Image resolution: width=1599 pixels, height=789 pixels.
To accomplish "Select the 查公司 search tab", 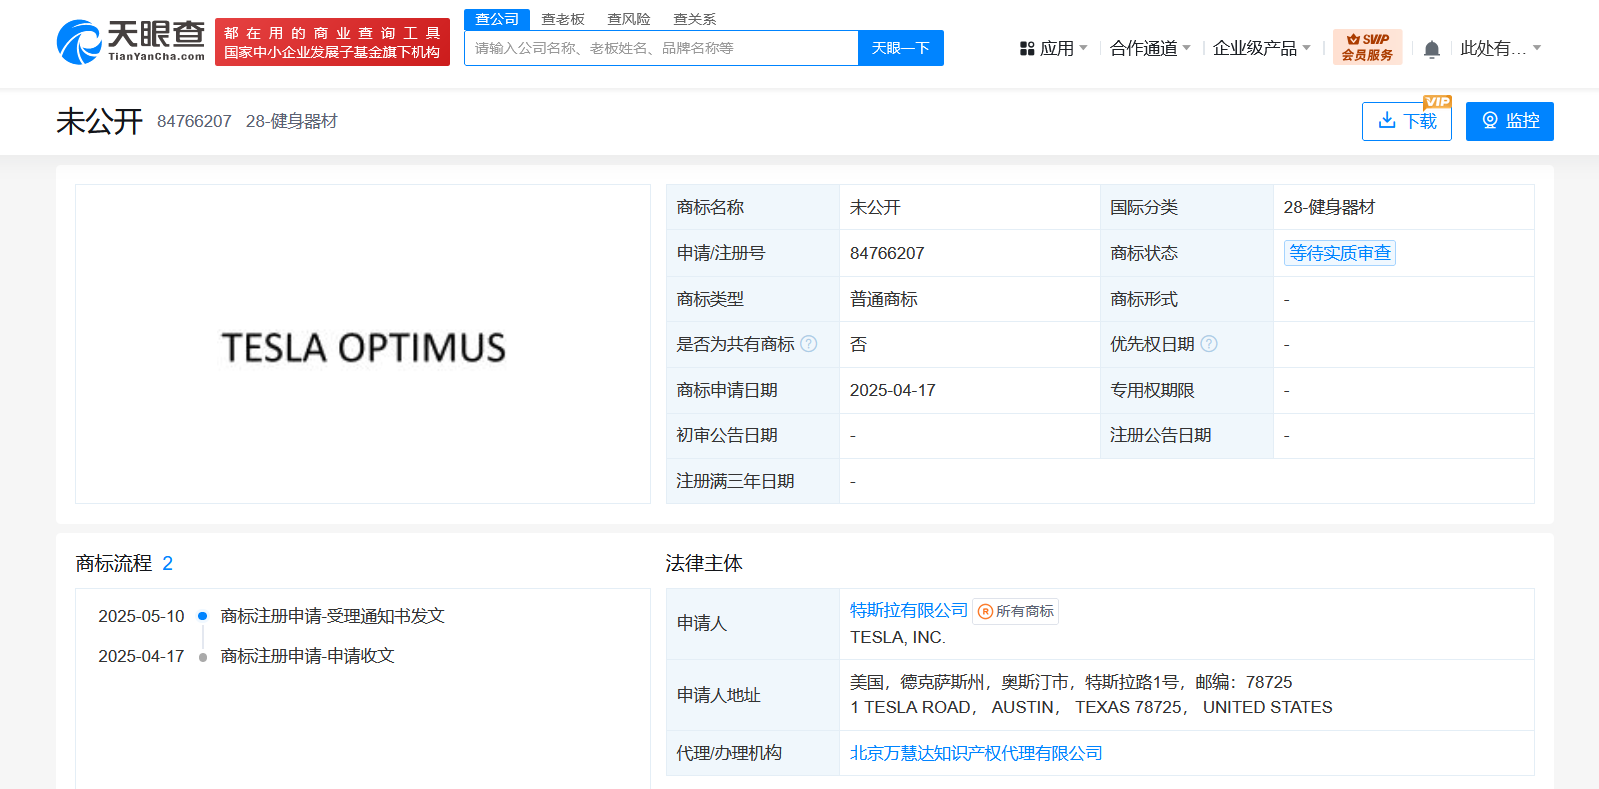I will pos(497,19).
